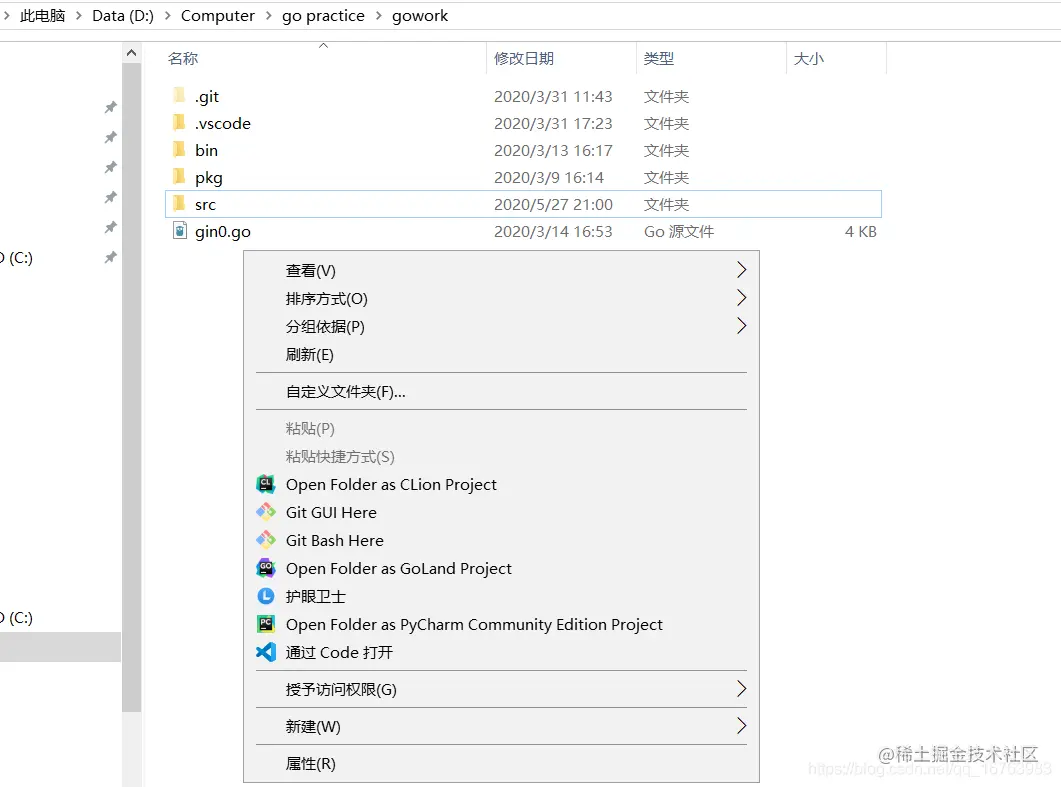
Task: Select Git Bash Here menu entry
Action: coord(501,541)
